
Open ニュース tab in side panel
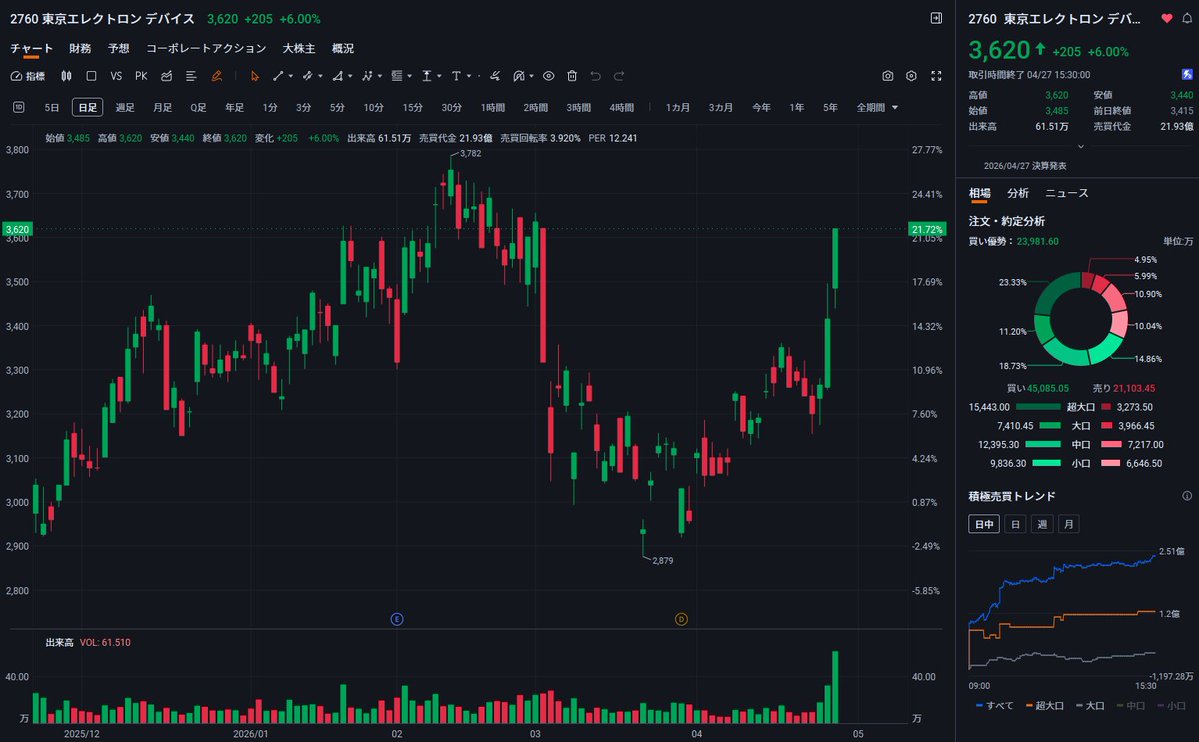[1067, 193]
